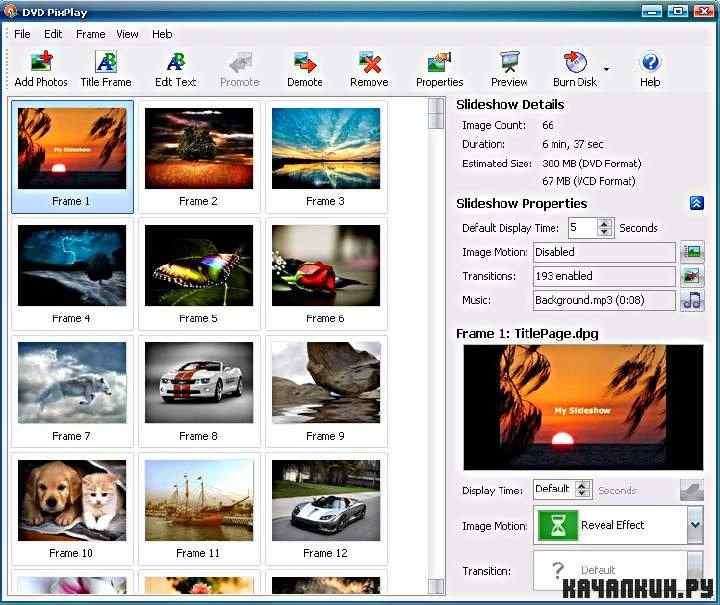The height and width of the screenshot is (605, 720).
Task: Remove the selected frame
Action: click(x=369, y=69)
